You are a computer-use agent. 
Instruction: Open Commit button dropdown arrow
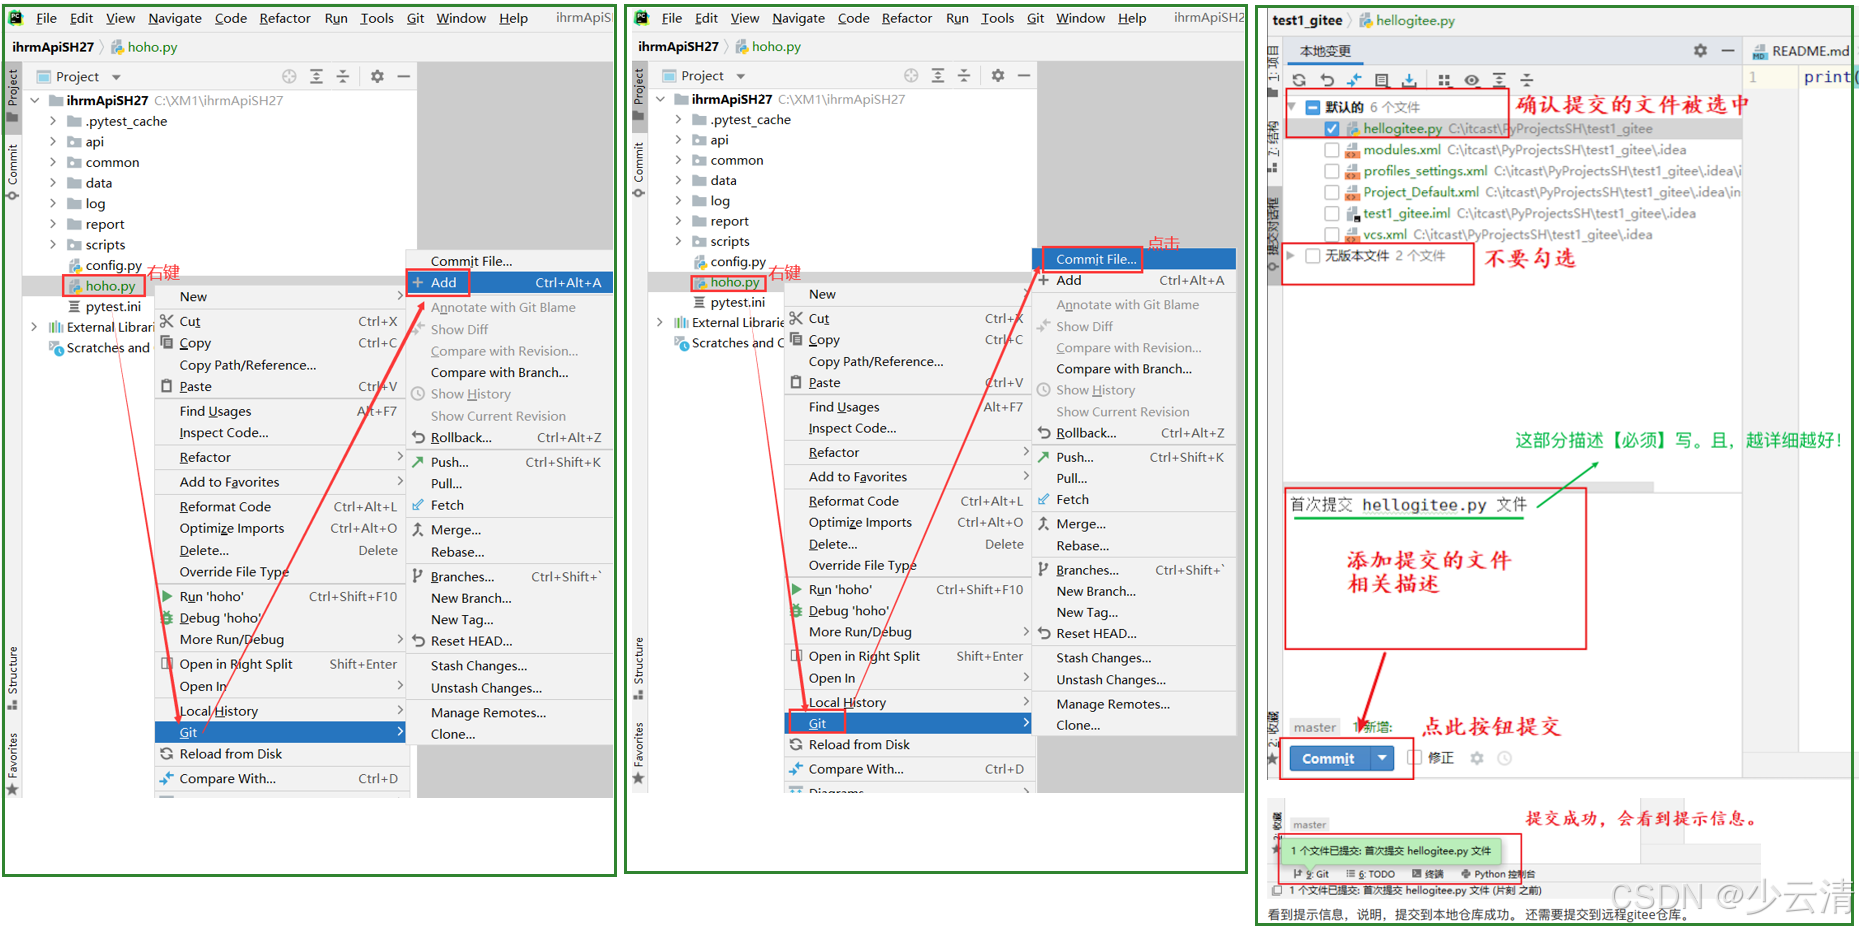click(x=1382, y=758)
